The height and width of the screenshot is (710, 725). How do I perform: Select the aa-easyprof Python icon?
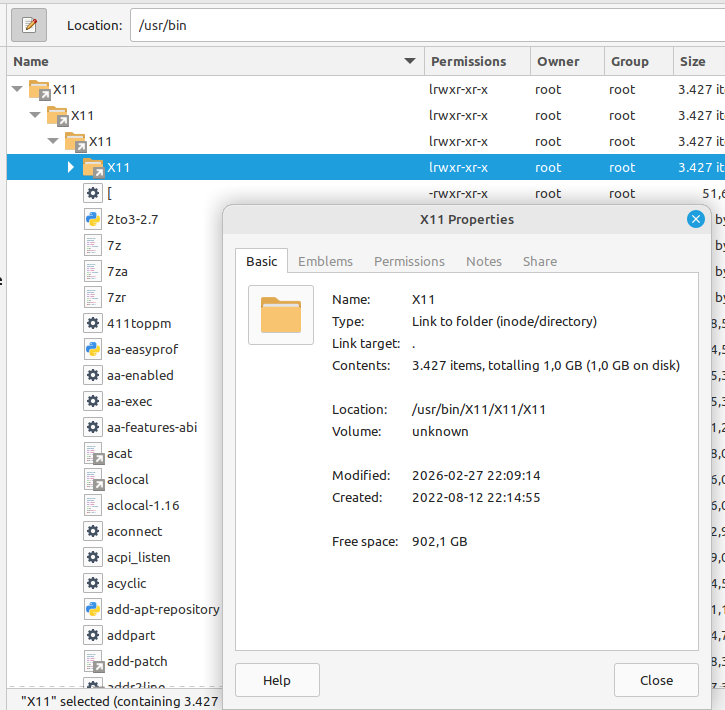pos(93,349)
